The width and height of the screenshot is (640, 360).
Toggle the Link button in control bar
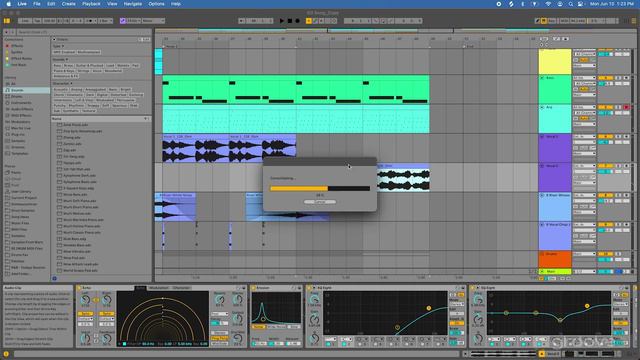[25, 21]
